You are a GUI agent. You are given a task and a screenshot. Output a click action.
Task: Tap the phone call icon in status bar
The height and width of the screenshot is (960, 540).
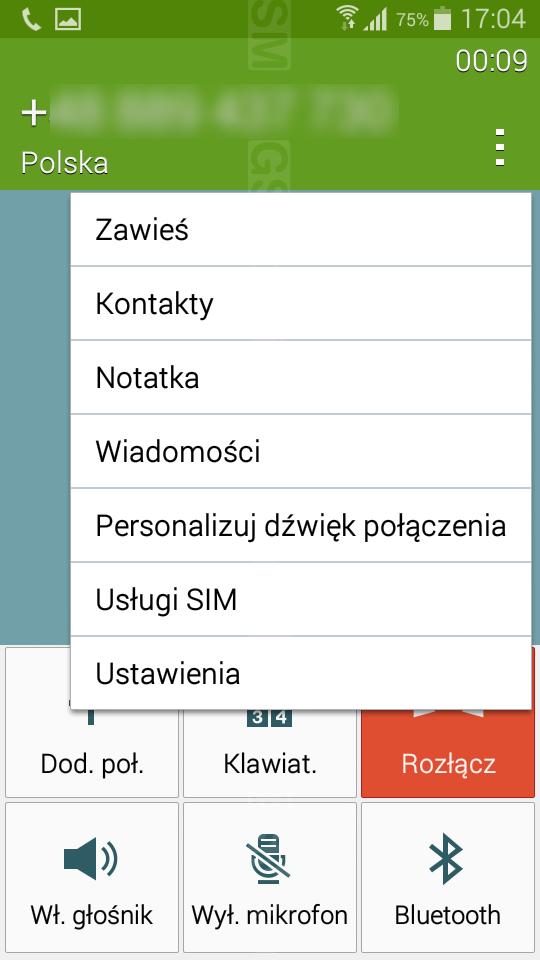[x=31, y=20]
